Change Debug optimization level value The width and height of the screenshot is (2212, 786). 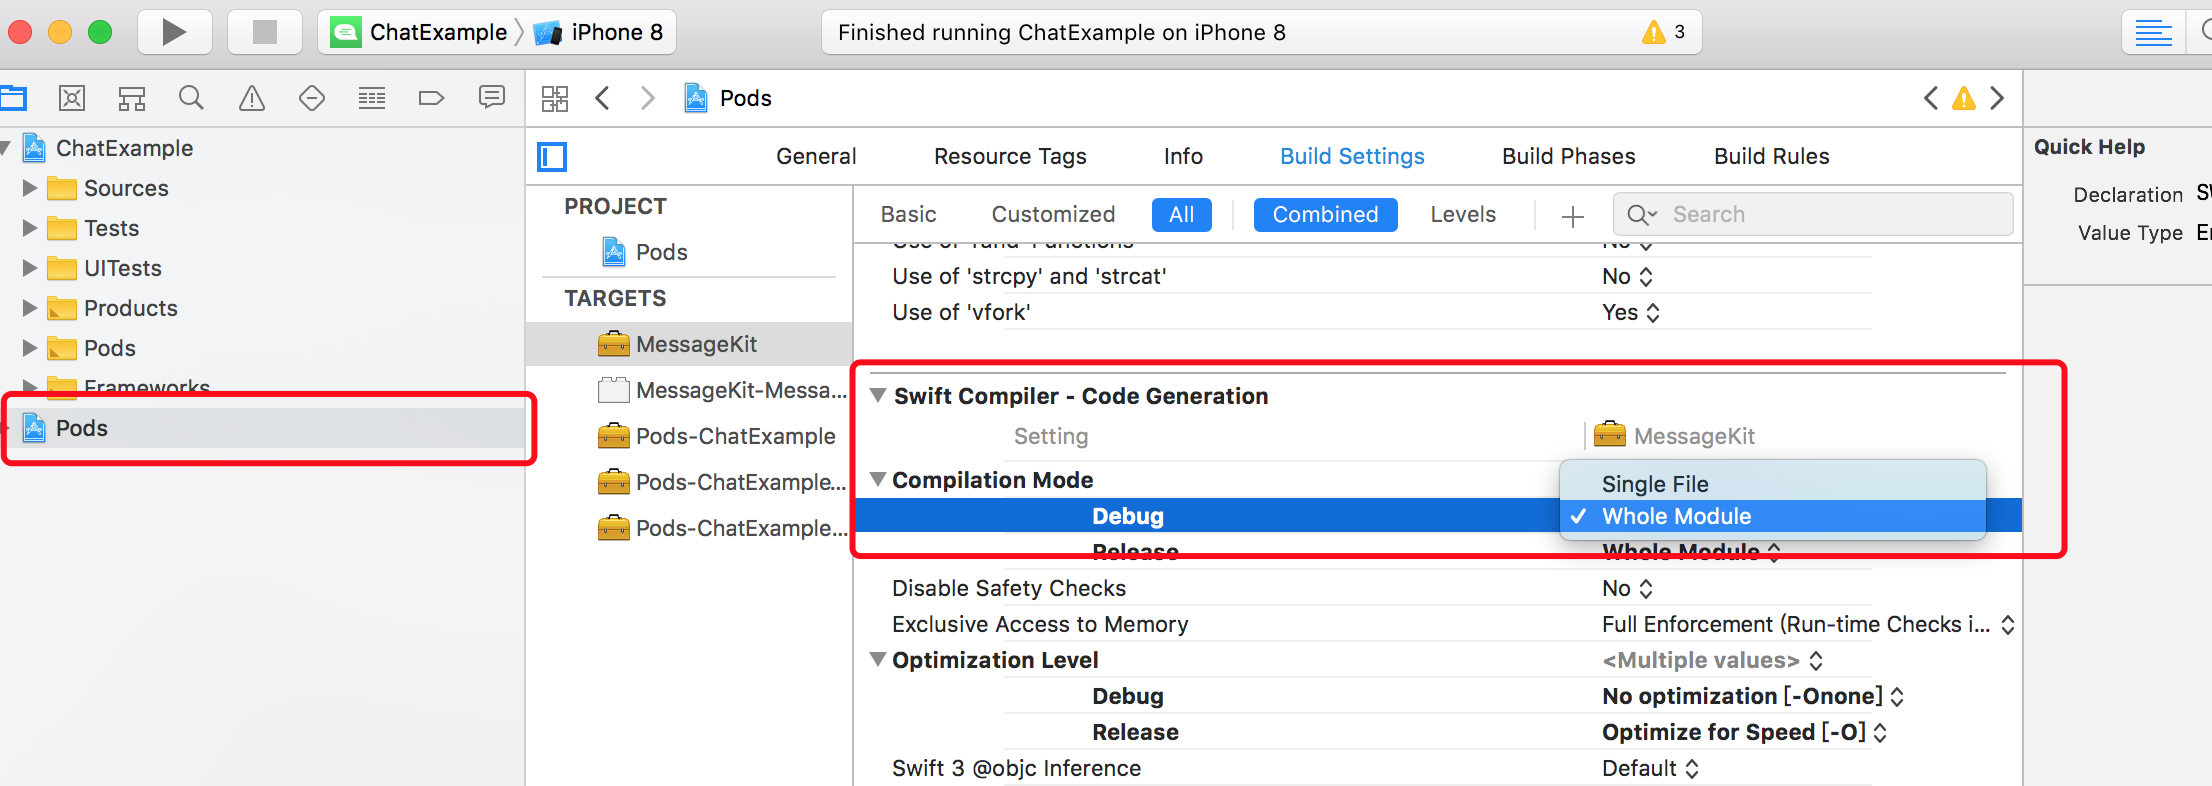1753,696
